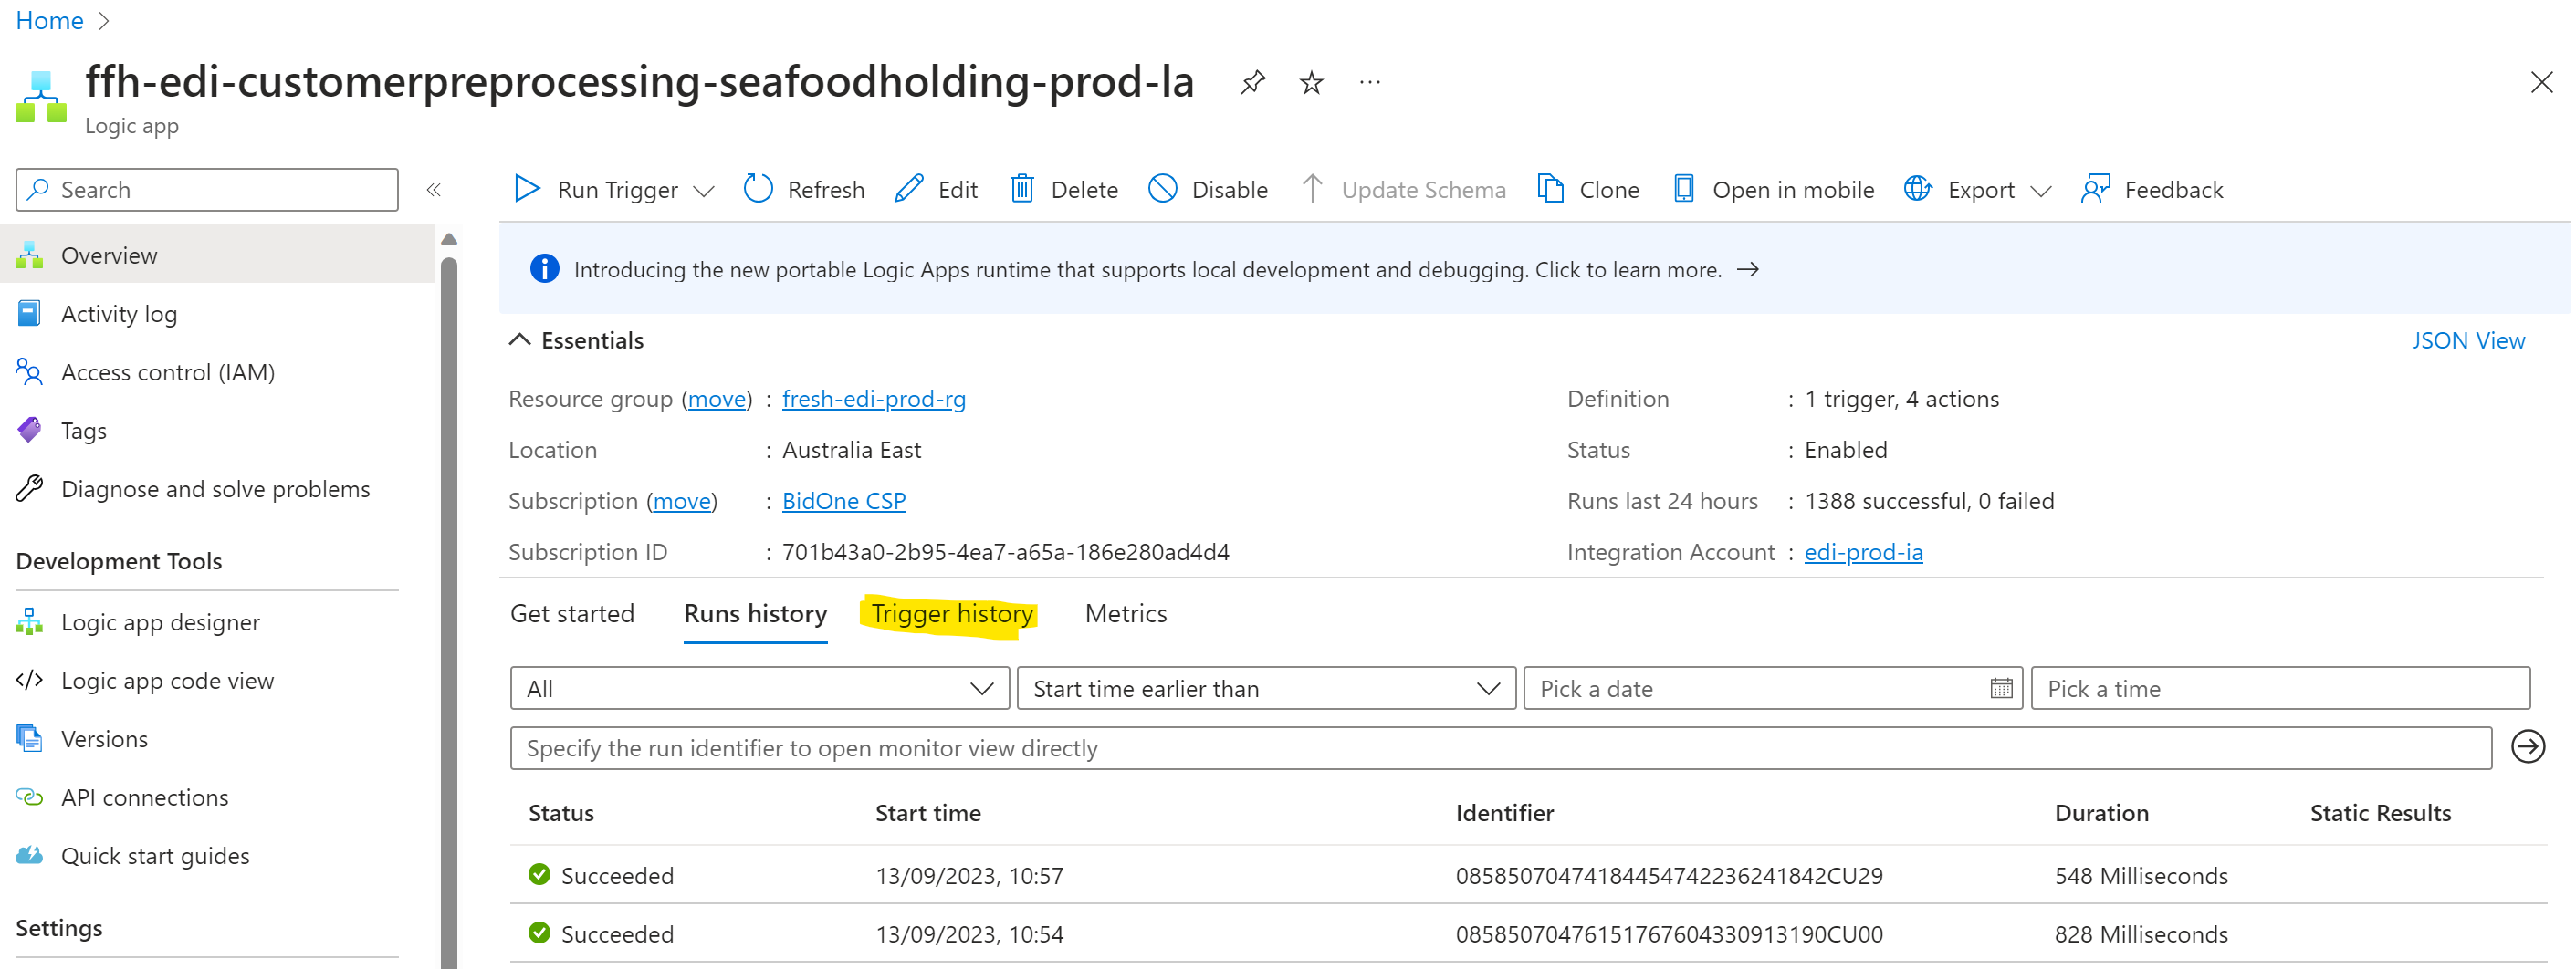The width and height of the screenshot is (2576, 969).
Task: Go to Home breadcrumb link
Action: point(49,20)
